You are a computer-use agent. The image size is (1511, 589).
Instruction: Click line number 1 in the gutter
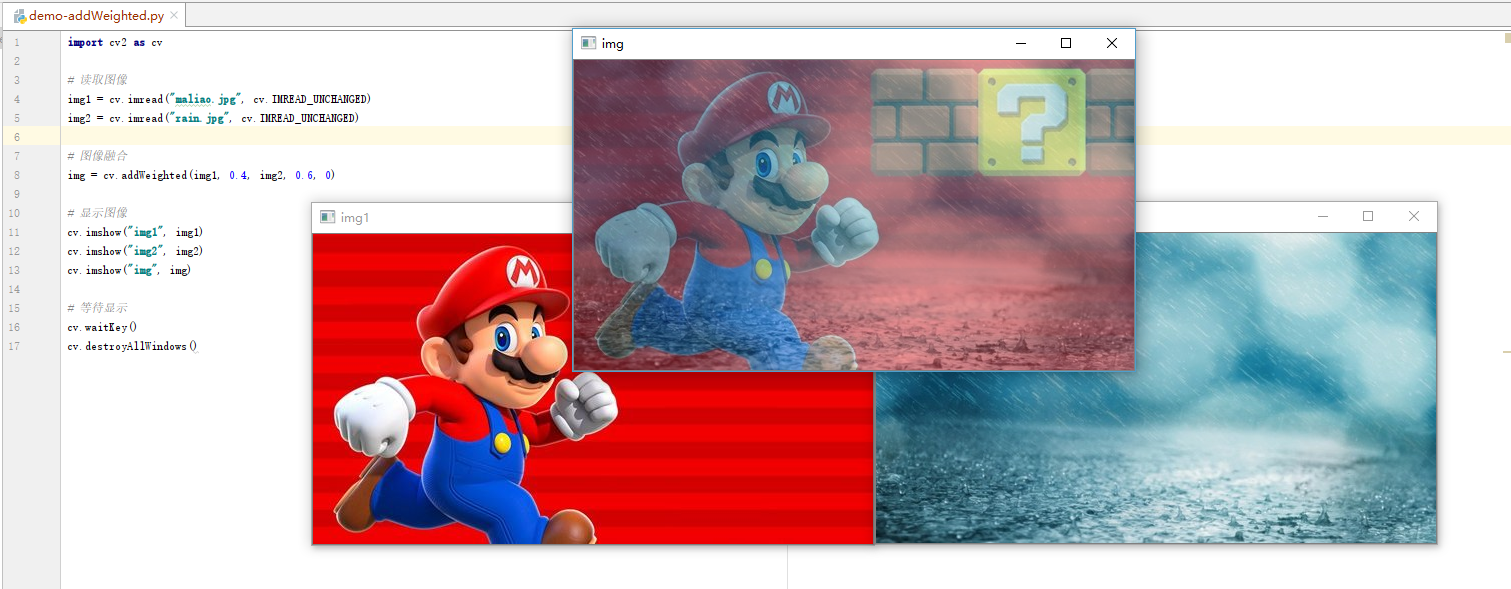click(16, 43)
